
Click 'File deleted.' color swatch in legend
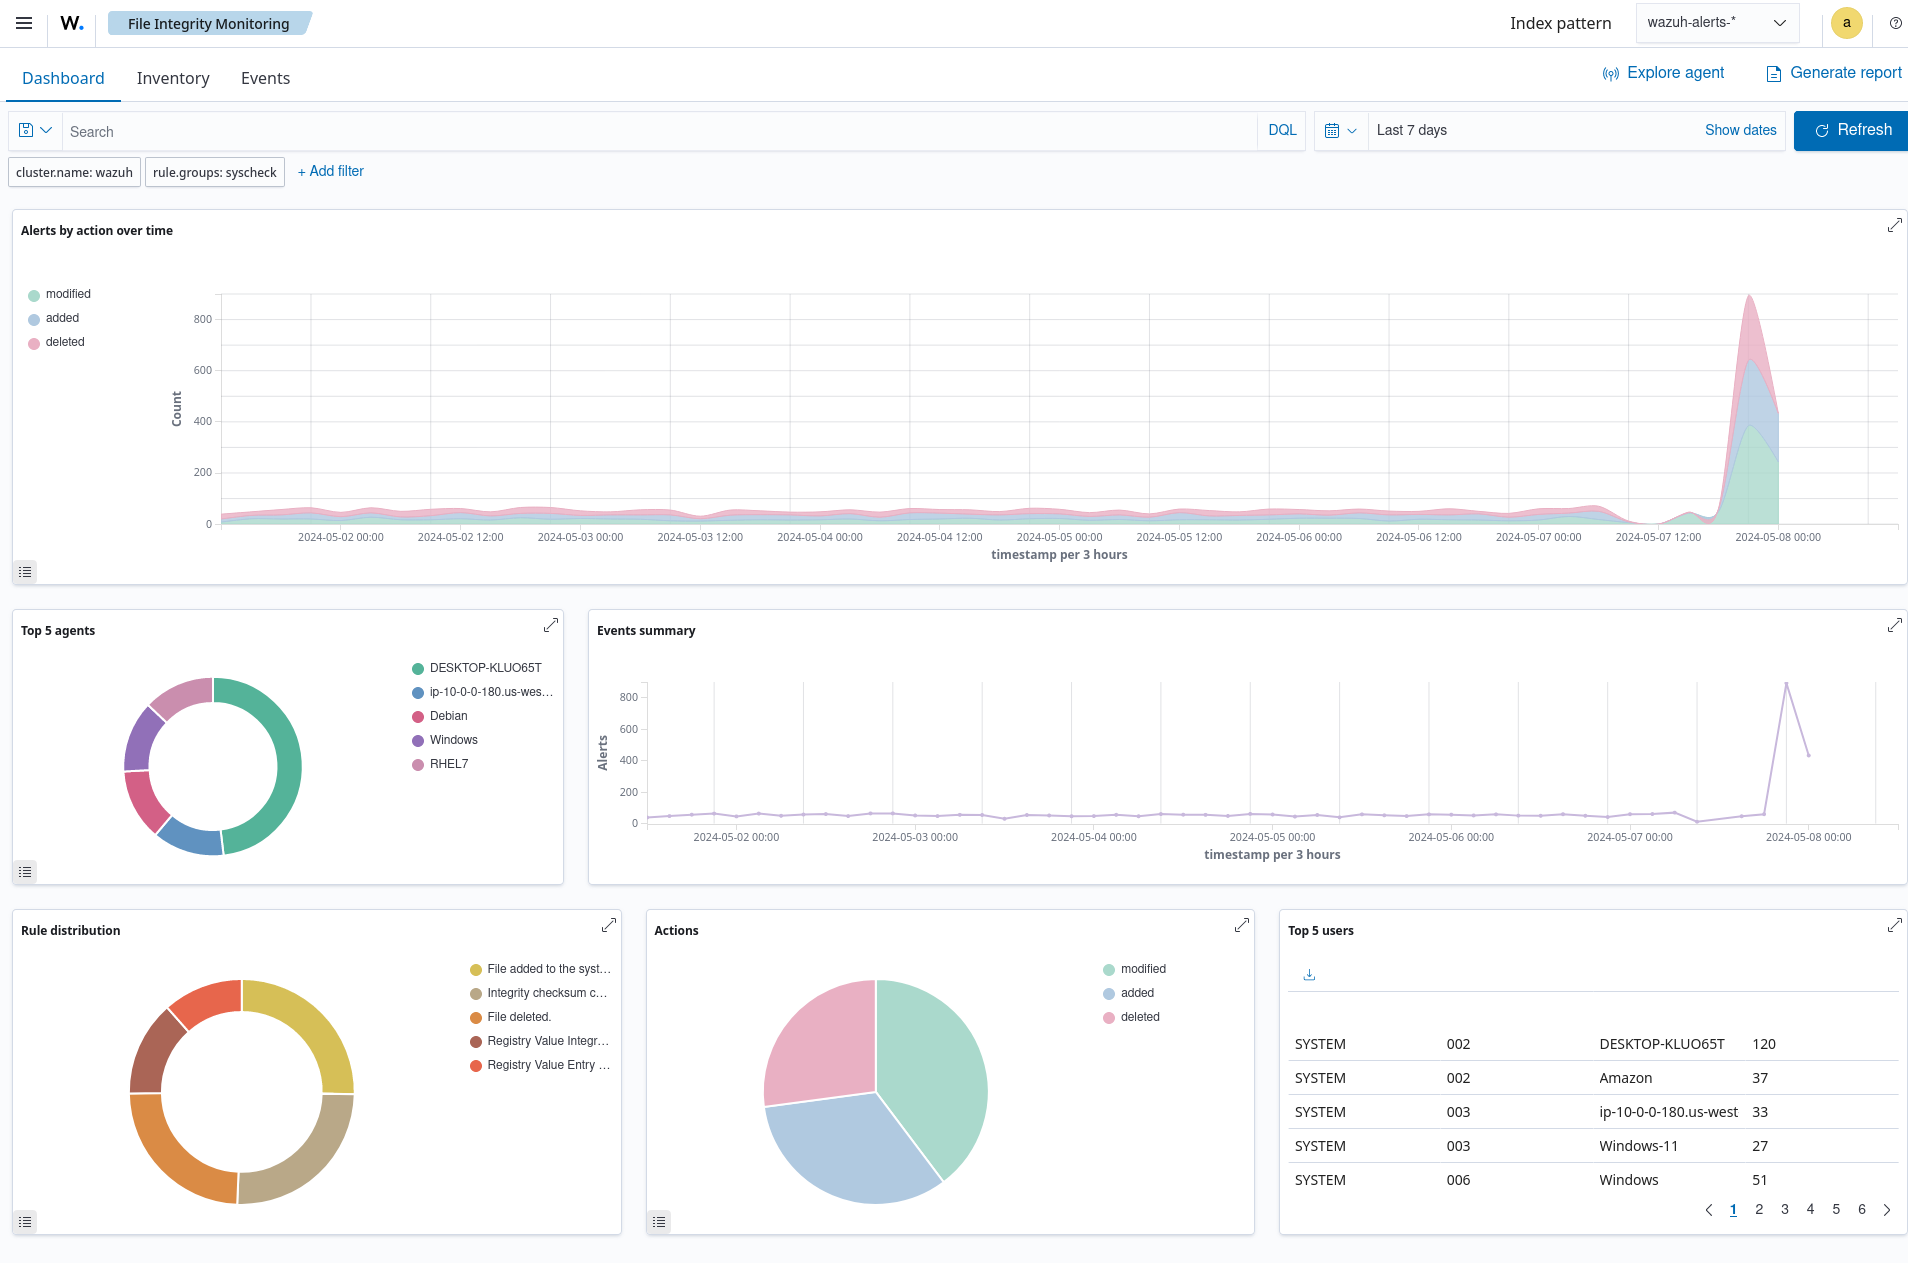point(476,1018)
